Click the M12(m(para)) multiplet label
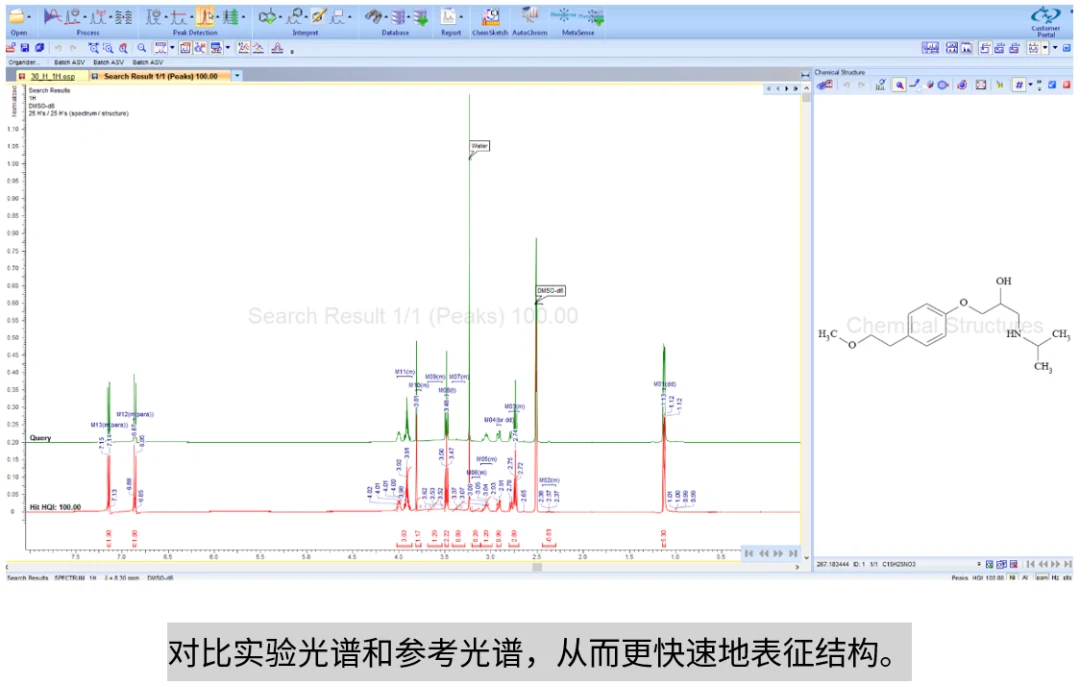Viewport: 1080px width, 685px height. (x=135, y=414)
